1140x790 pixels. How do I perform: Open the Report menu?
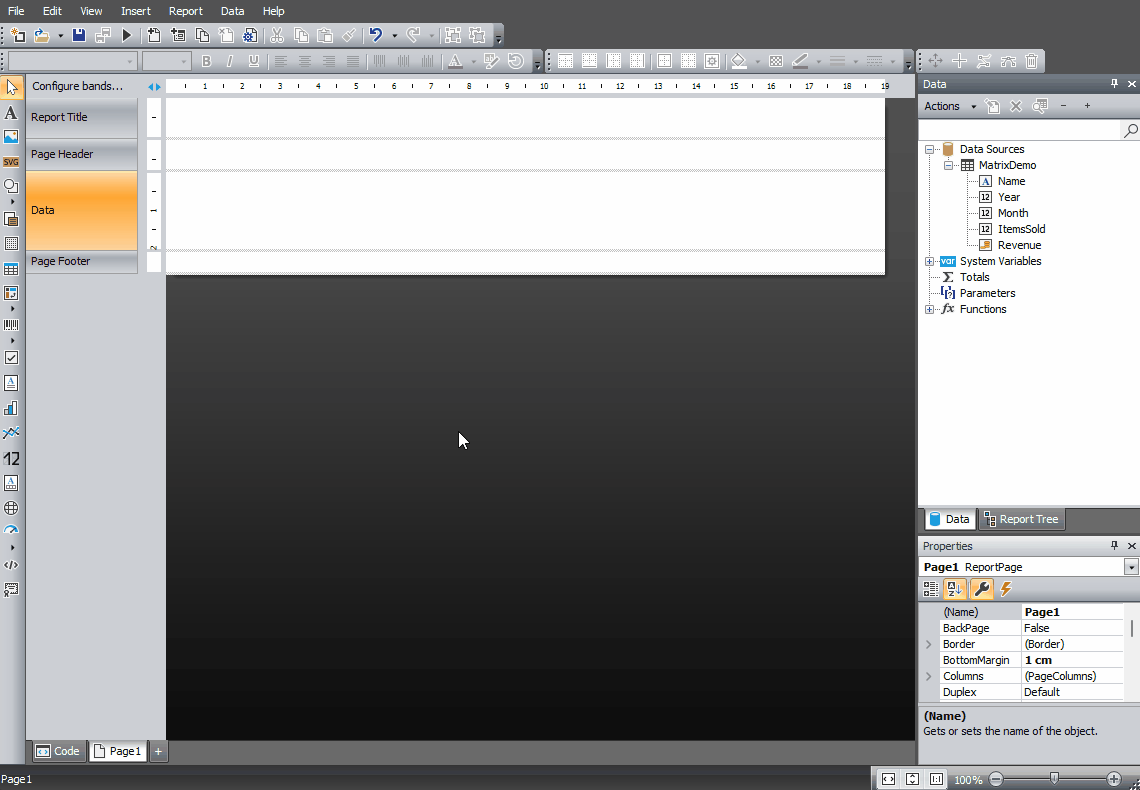click(185, 11)
